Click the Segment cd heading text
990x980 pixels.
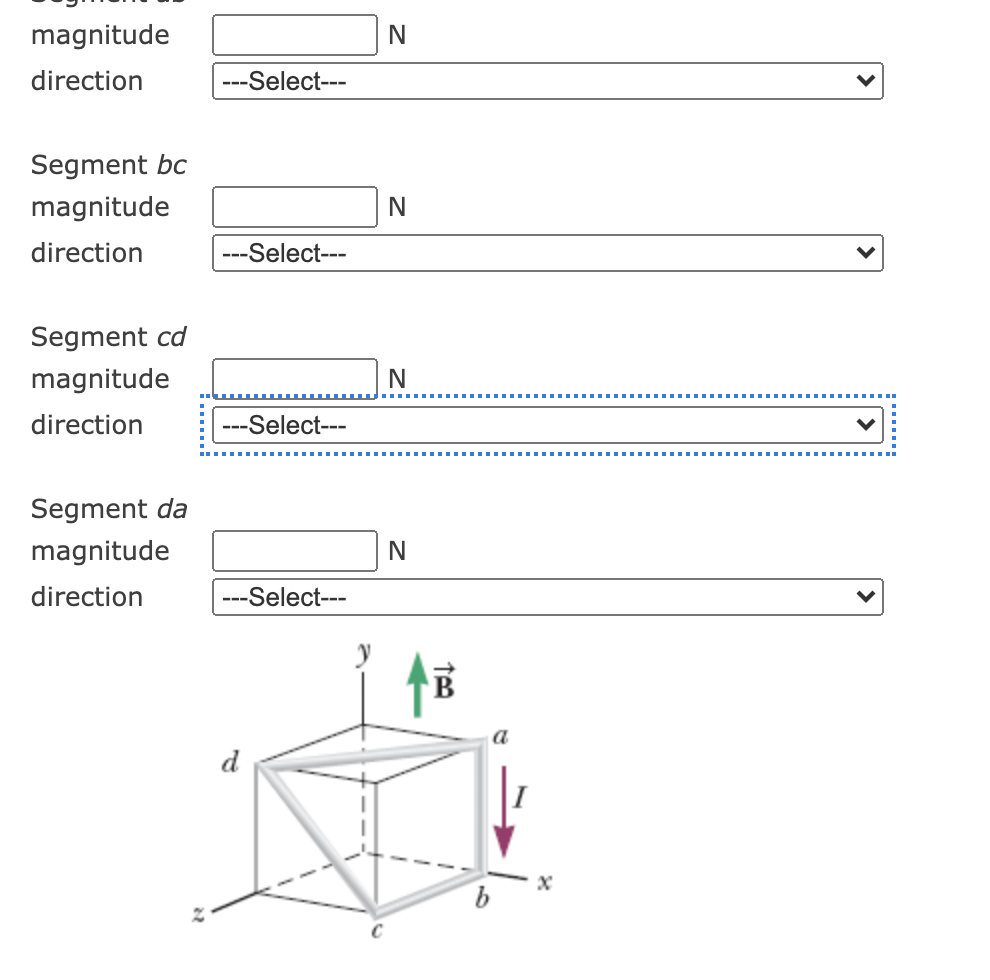[x=108, y=337]
